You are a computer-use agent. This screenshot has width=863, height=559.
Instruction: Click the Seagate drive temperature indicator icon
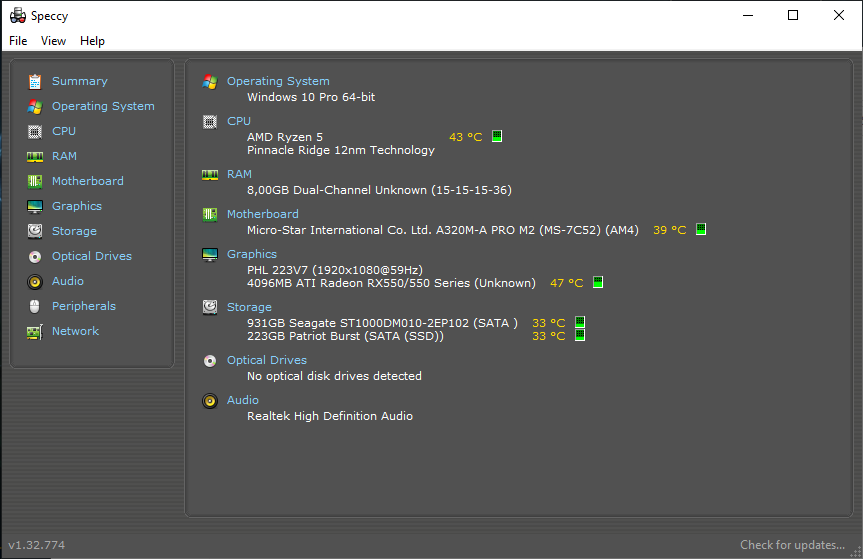[580, 322]
